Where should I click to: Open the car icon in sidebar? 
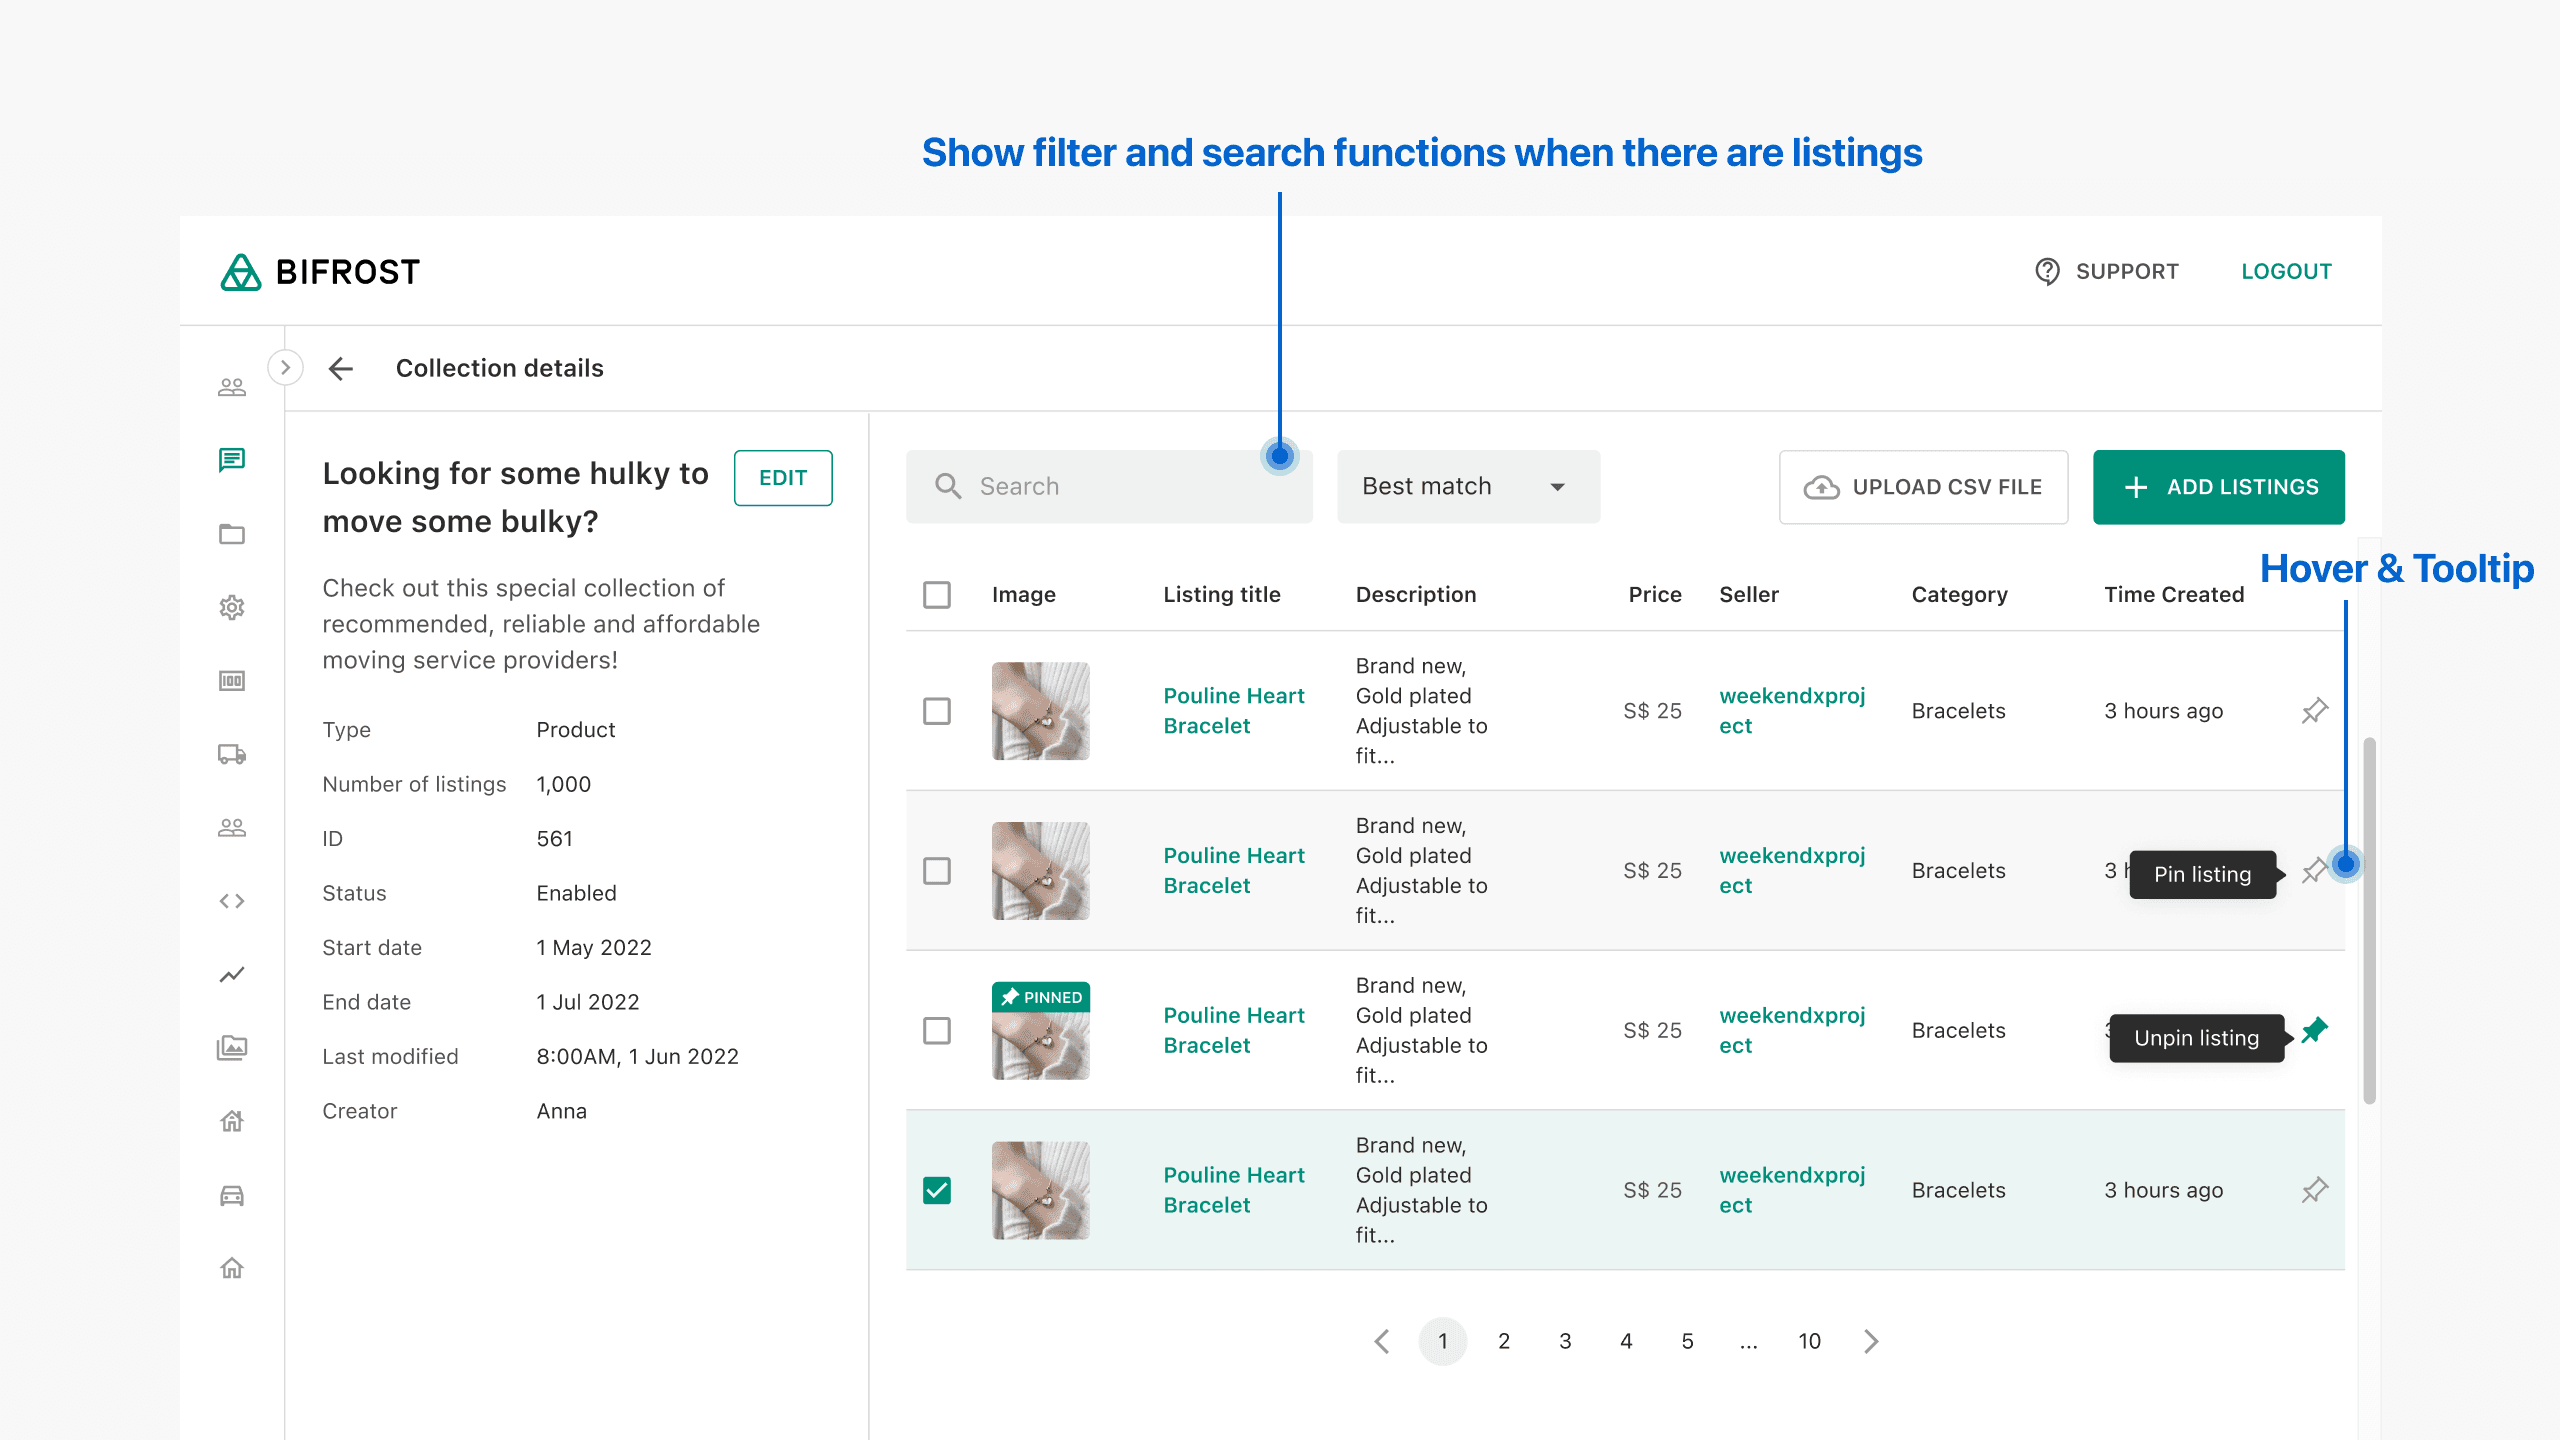[232, 1195]
